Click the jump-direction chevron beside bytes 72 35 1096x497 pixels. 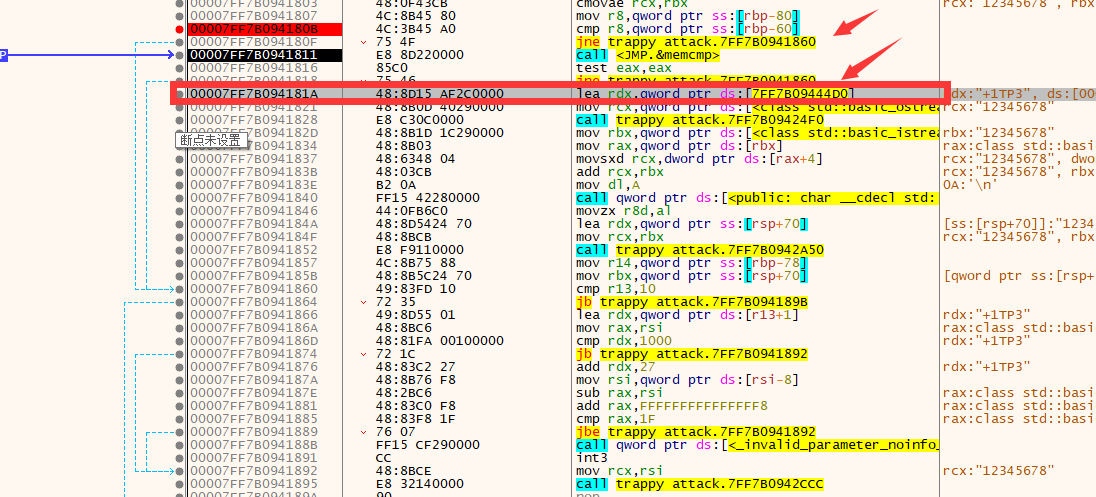coord(364,301)
